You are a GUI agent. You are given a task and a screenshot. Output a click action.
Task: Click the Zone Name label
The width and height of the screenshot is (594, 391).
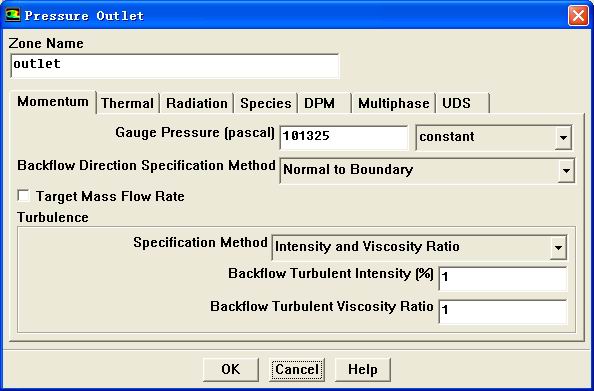(x=46, y=43)
